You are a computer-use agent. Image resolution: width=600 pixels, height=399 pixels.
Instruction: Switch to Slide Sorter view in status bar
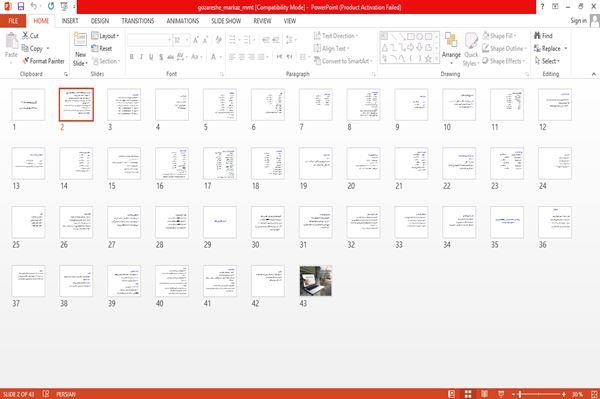pyautogui.click(x=468, y=394)
